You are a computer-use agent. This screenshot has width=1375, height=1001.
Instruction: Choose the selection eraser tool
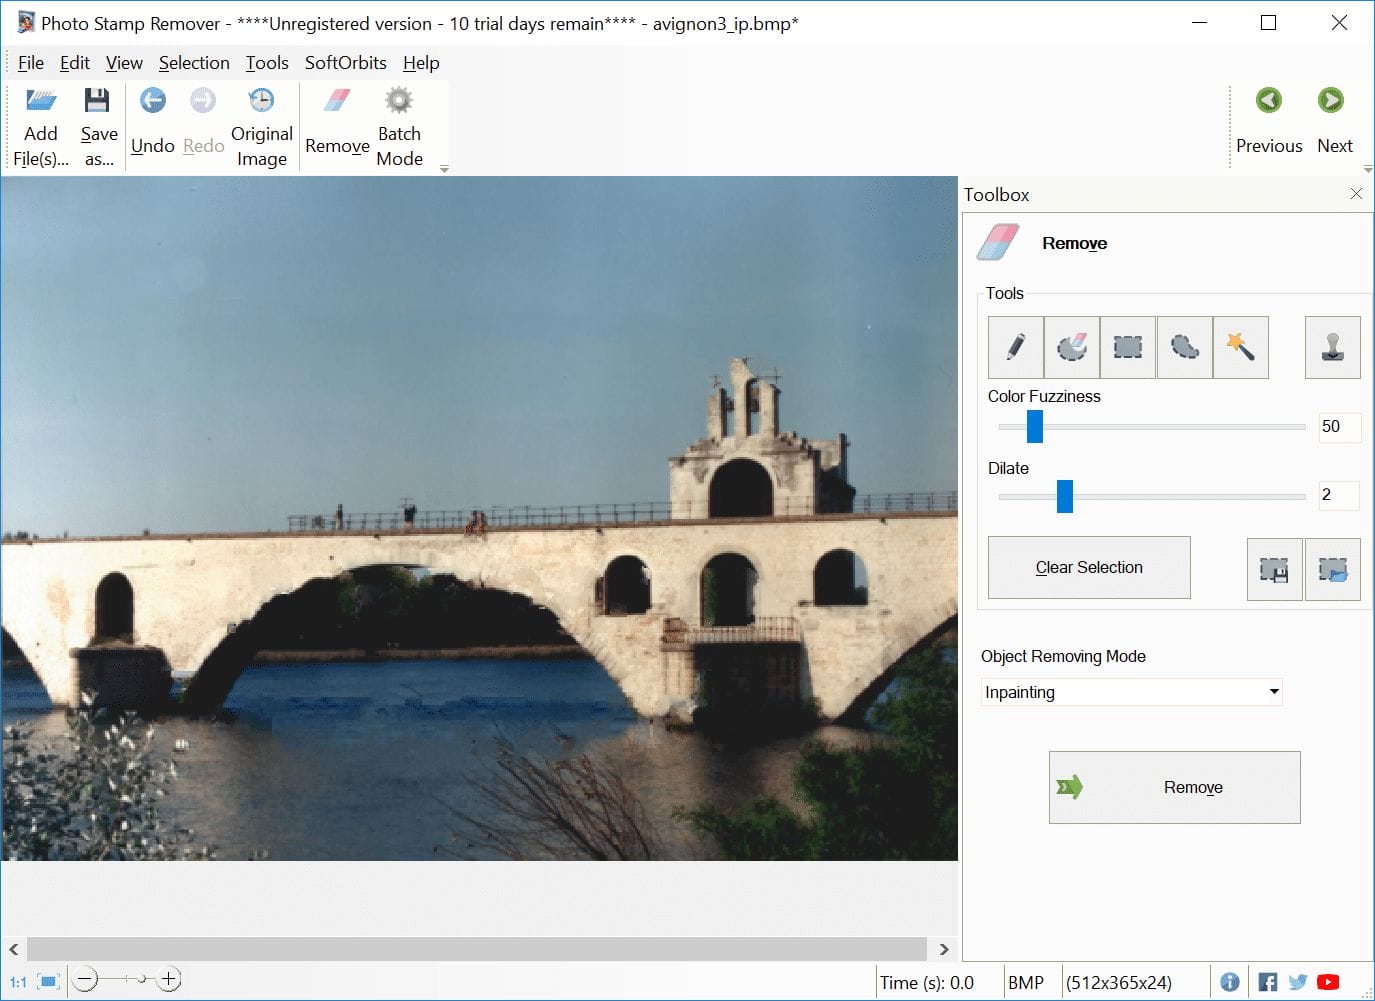(1071, 347)
